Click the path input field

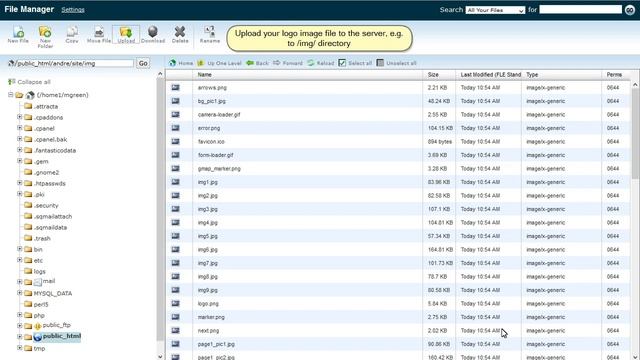coord(75,64)
